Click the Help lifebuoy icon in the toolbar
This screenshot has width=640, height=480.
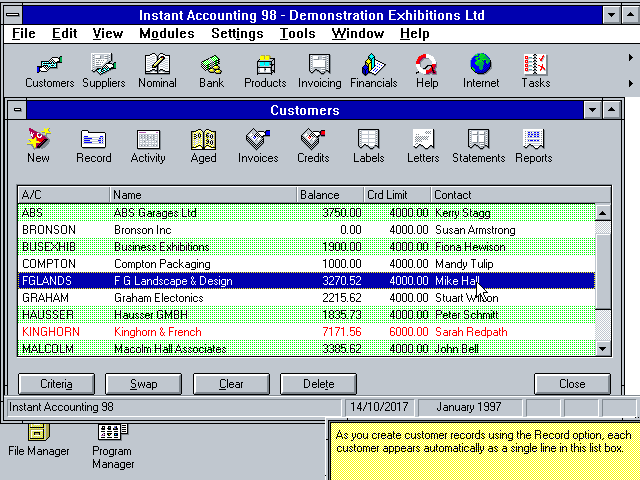[x=427, y=71]
